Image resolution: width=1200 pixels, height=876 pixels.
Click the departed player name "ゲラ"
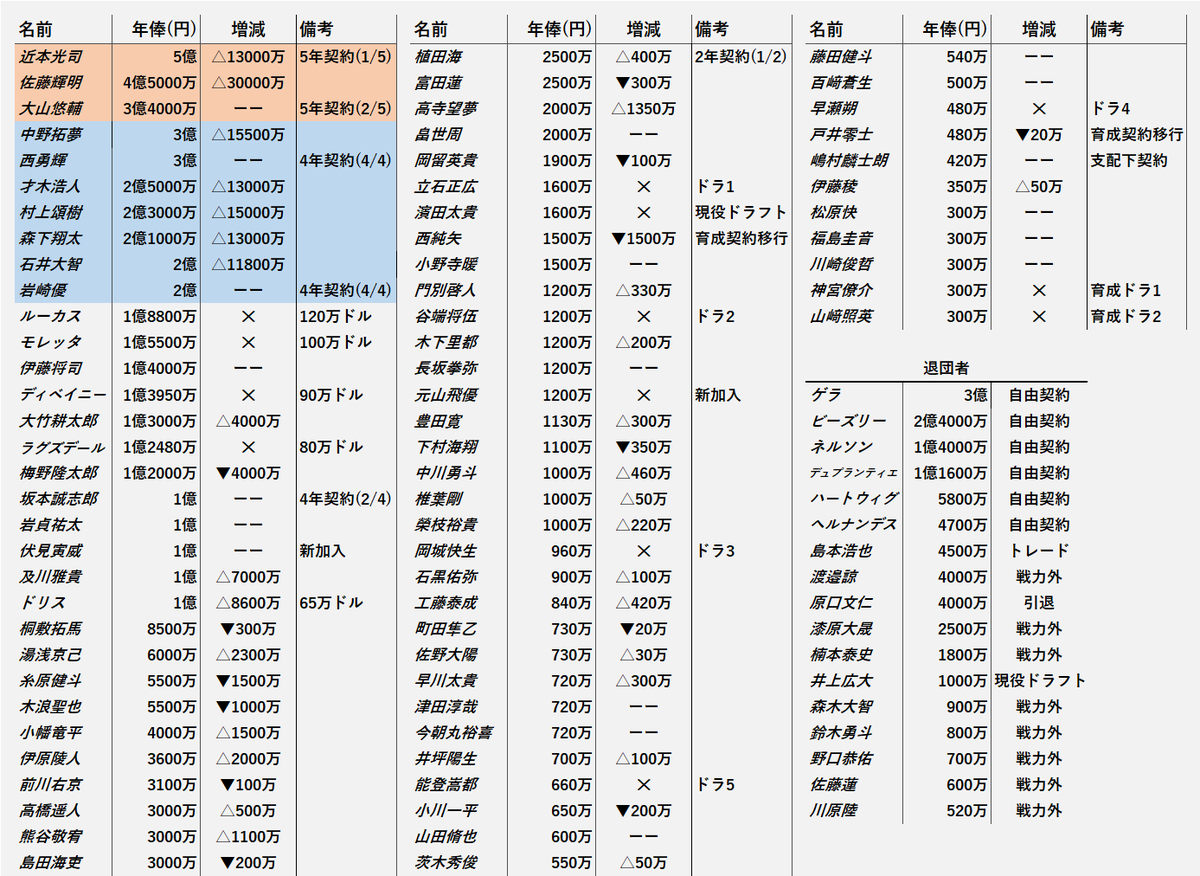coord(827,395)
